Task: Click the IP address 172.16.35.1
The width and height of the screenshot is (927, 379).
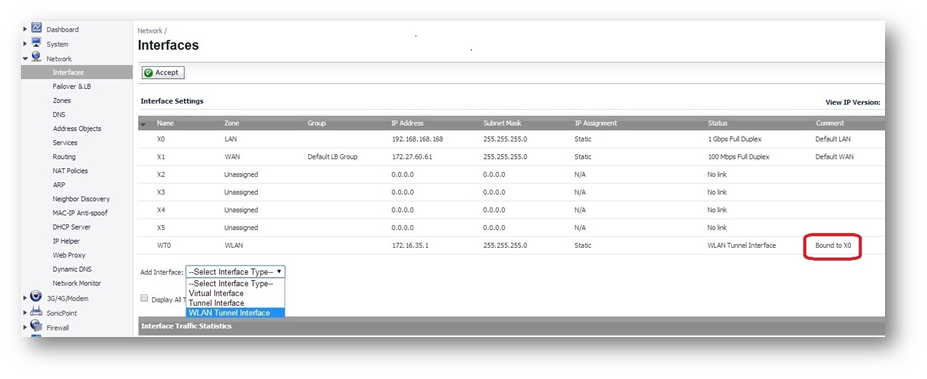Action: [x=409, y=245]
